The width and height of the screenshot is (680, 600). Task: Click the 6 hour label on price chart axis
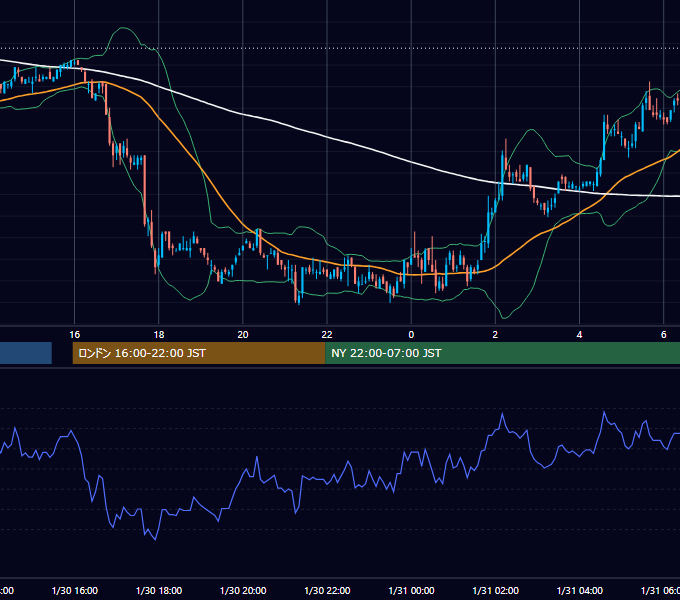(x=664, y=334)
